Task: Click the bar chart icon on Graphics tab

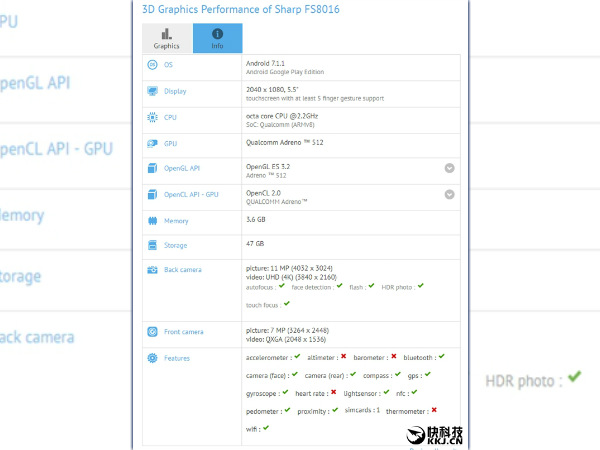Action: point(166,34)
